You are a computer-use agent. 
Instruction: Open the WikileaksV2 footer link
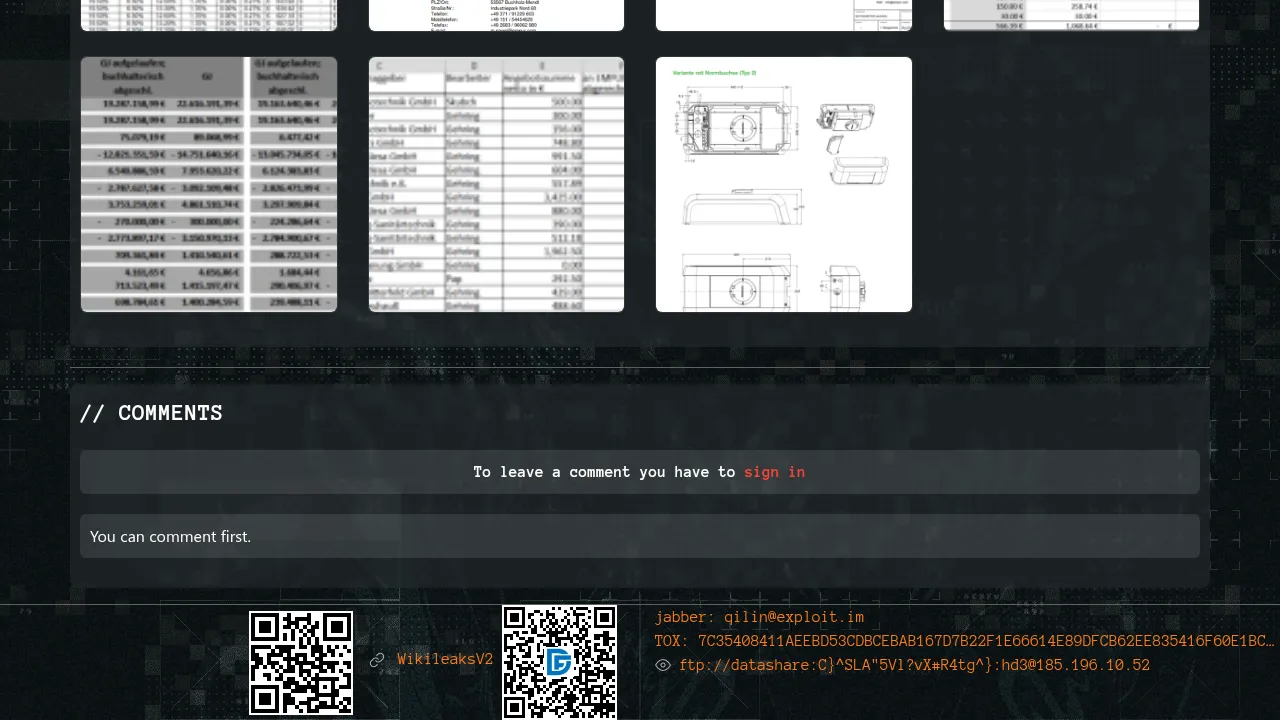(445, 660)
